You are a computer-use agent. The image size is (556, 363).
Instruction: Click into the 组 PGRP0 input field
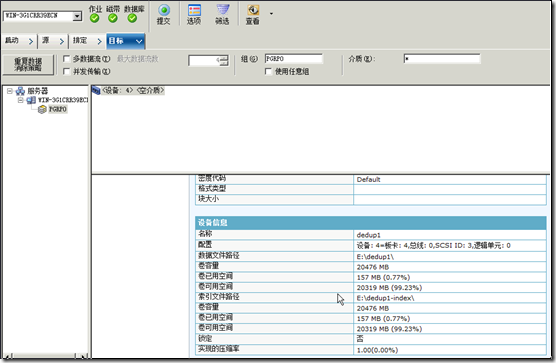(x=294, y=59)
